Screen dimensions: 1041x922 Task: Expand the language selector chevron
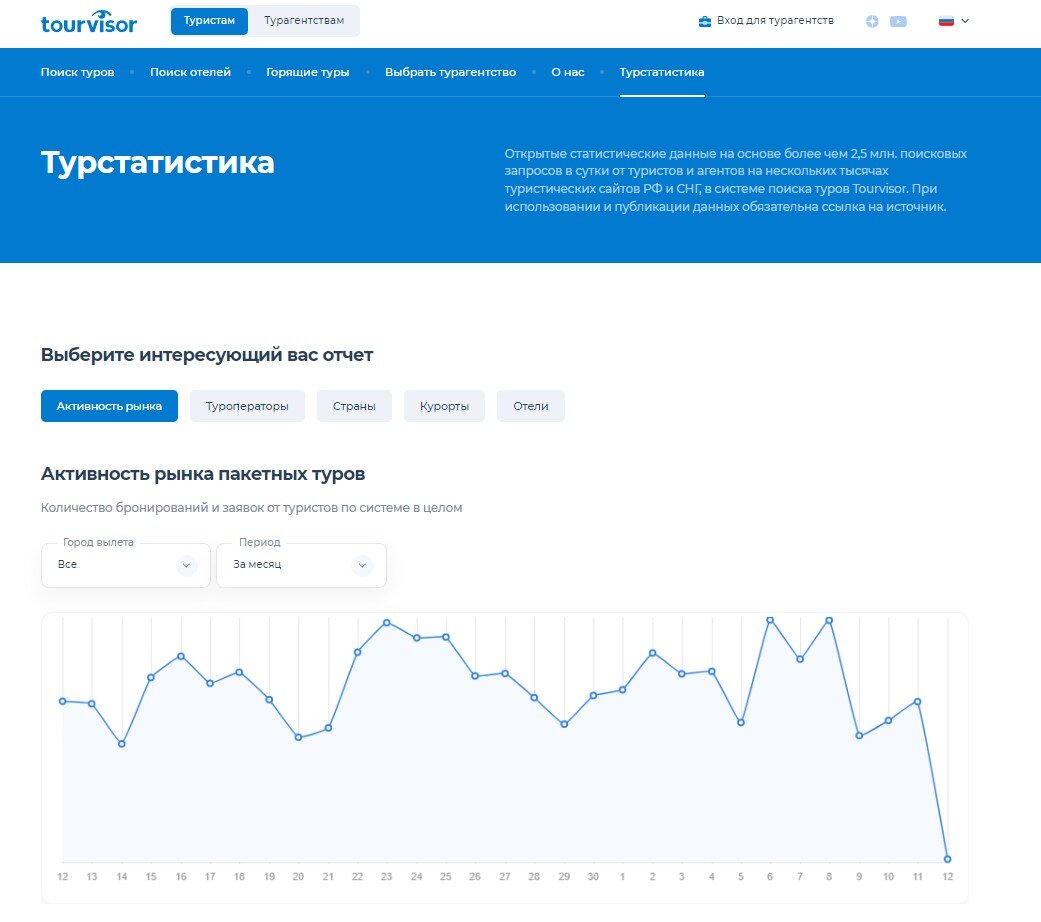(965, 21)
